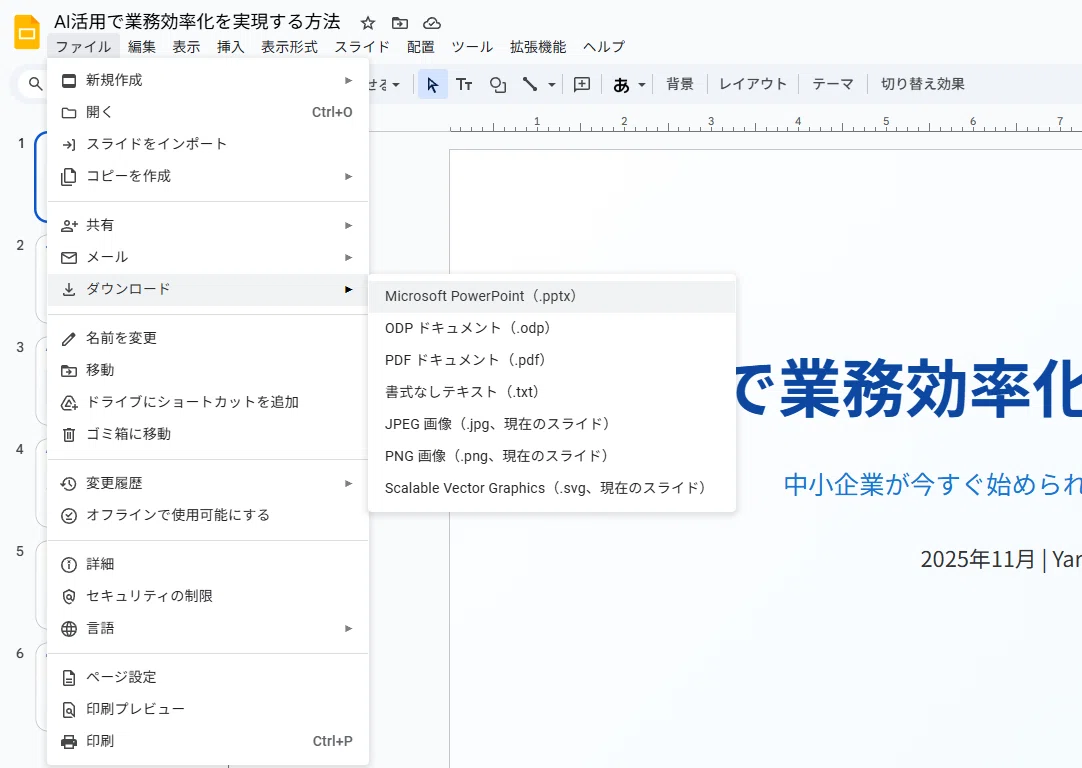This screenshot has width=1082, height=768.
Task: Choose オフラインで使用可能にする
Action: pyautogui.click(x=208, y=515)
